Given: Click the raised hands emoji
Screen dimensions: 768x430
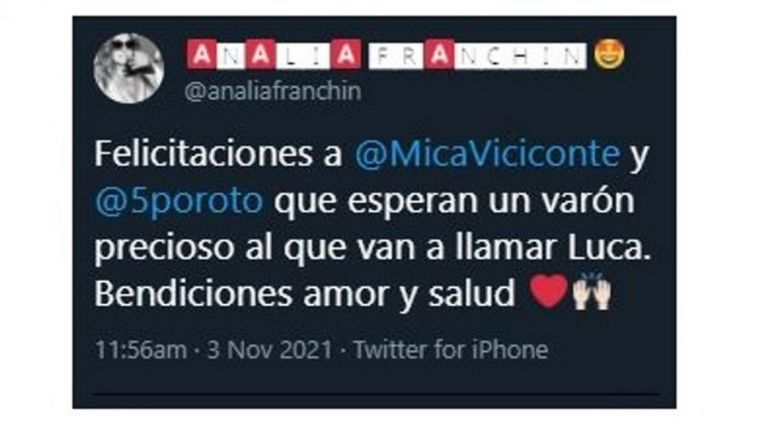Looking at the screenshot, I should pyautogui.click(x=592, y=291).
